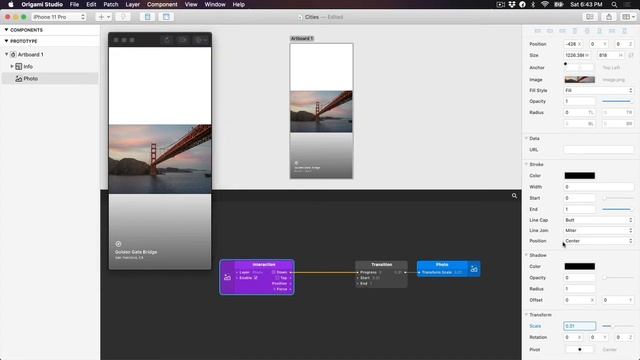Click the toolbar icon next to add button

pos(123,17)
